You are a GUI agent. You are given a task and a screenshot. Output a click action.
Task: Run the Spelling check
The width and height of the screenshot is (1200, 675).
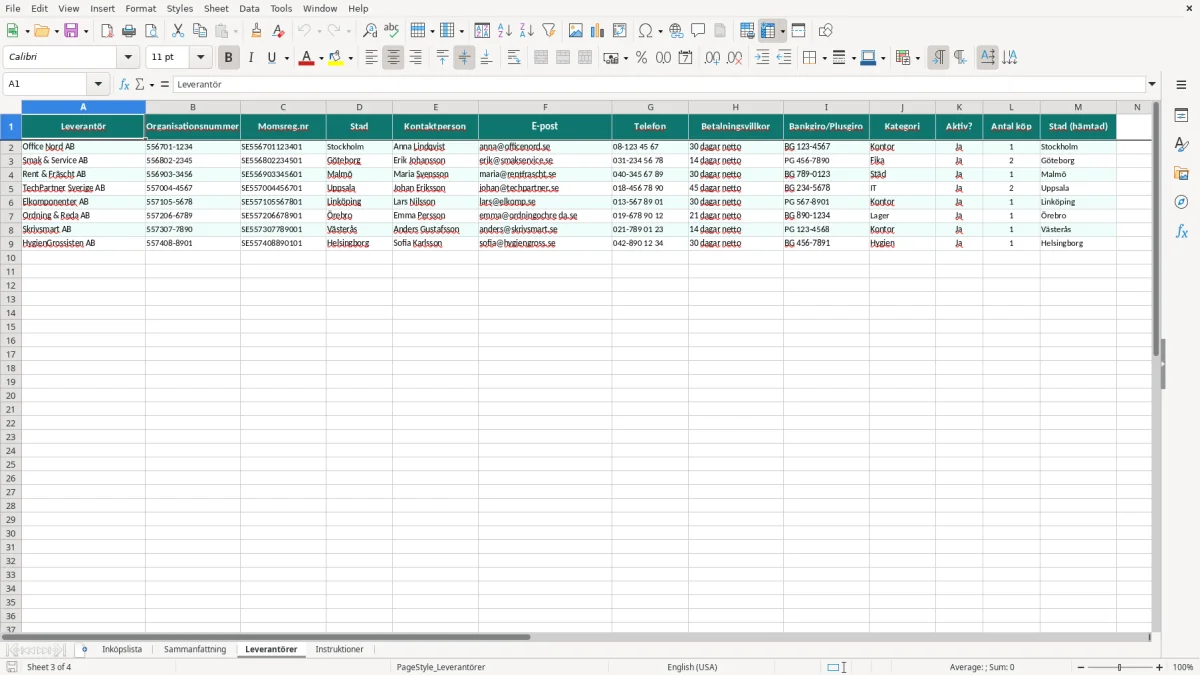pyautogui.click(x=391, y=31)
